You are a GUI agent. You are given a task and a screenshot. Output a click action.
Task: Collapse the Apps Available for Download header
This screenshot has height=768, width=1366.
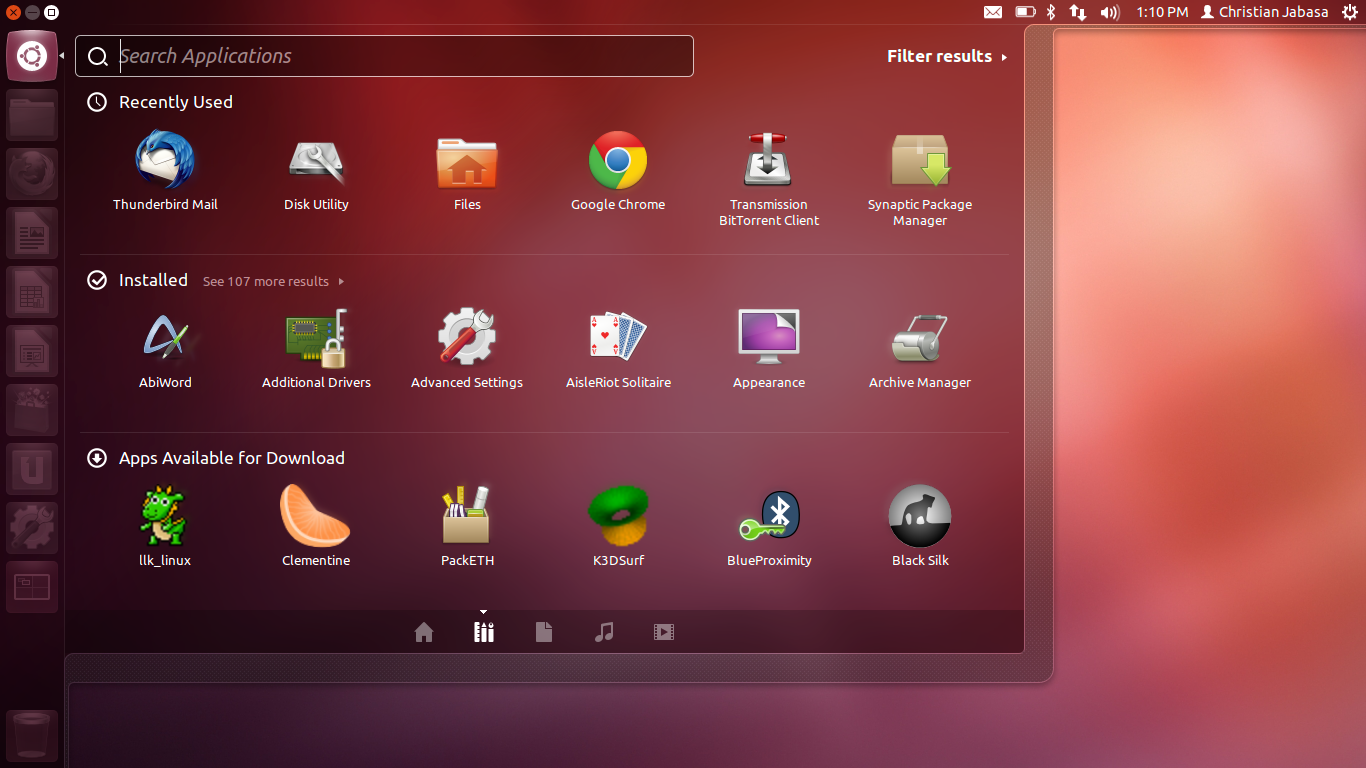(x=216, y=458)
